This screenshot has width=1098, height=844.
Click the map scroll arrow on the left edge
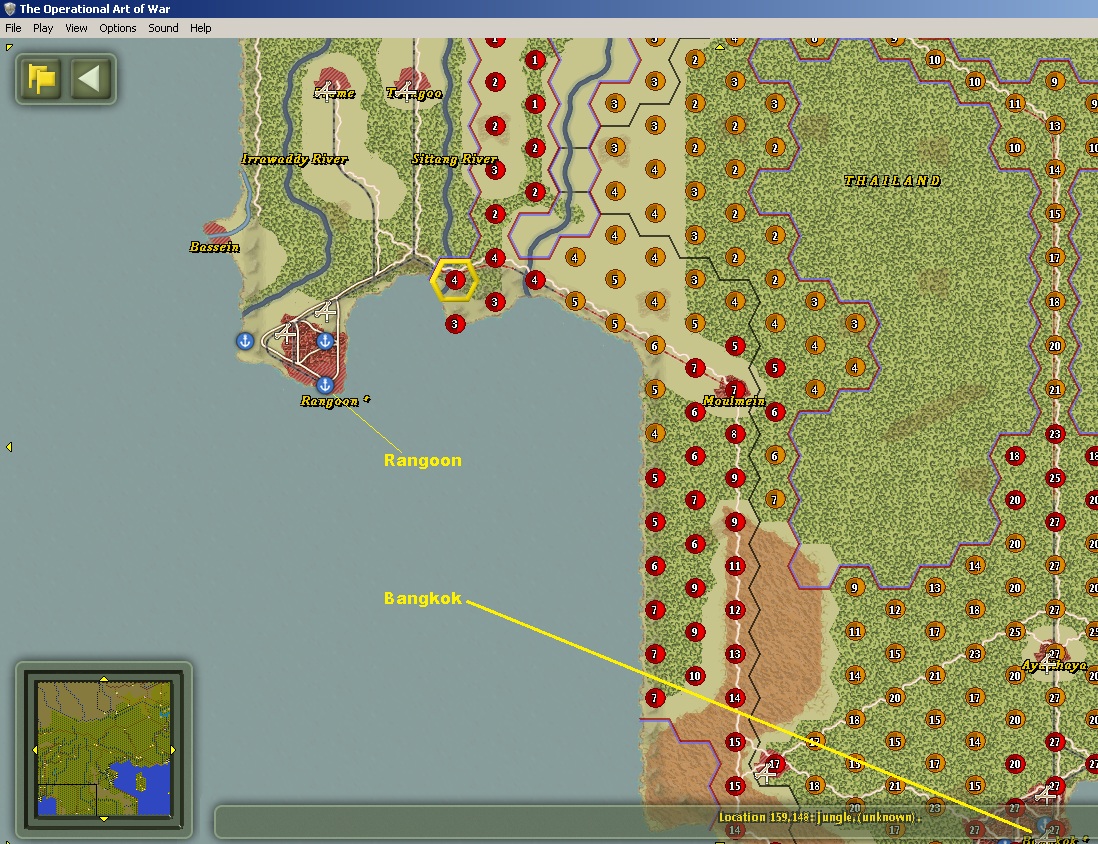click(9, 447)
